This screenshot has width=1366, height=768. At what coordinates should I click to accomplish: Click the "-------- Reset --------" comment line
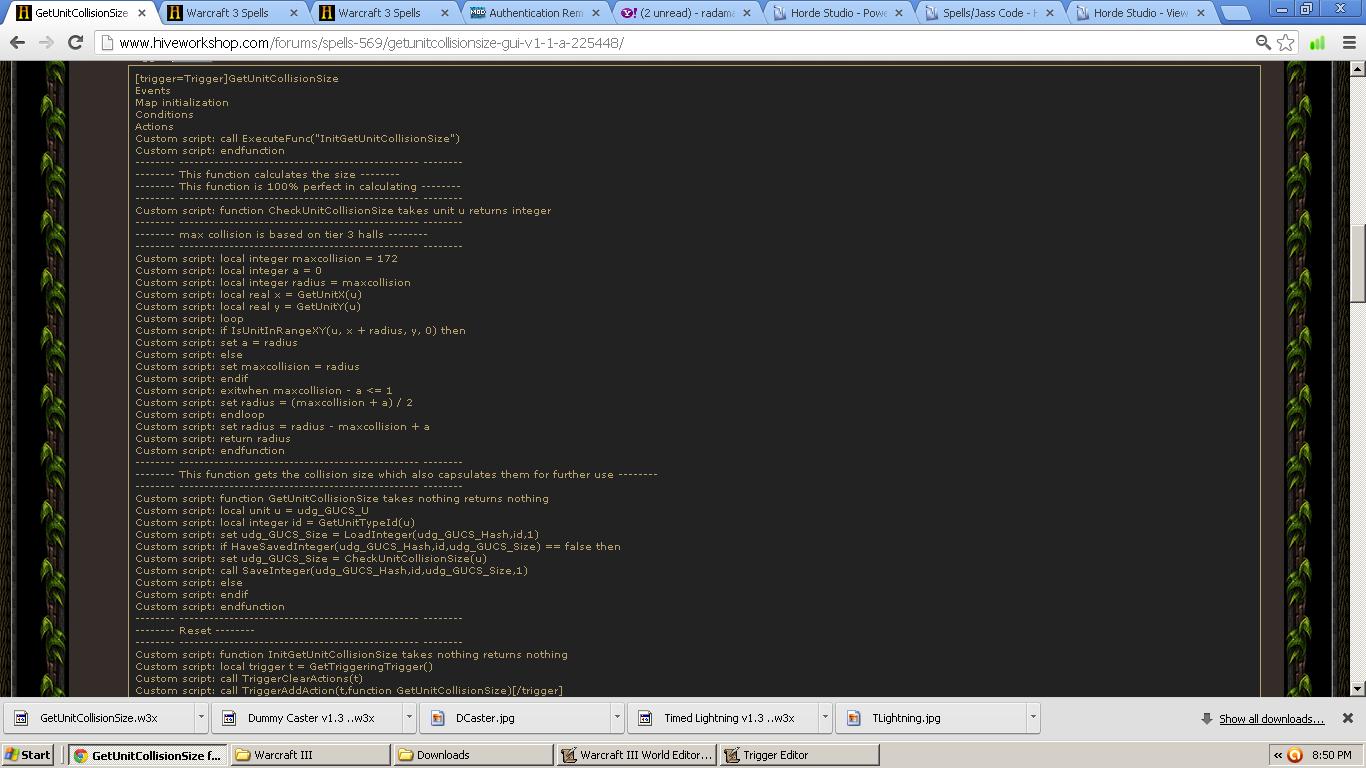195,630
